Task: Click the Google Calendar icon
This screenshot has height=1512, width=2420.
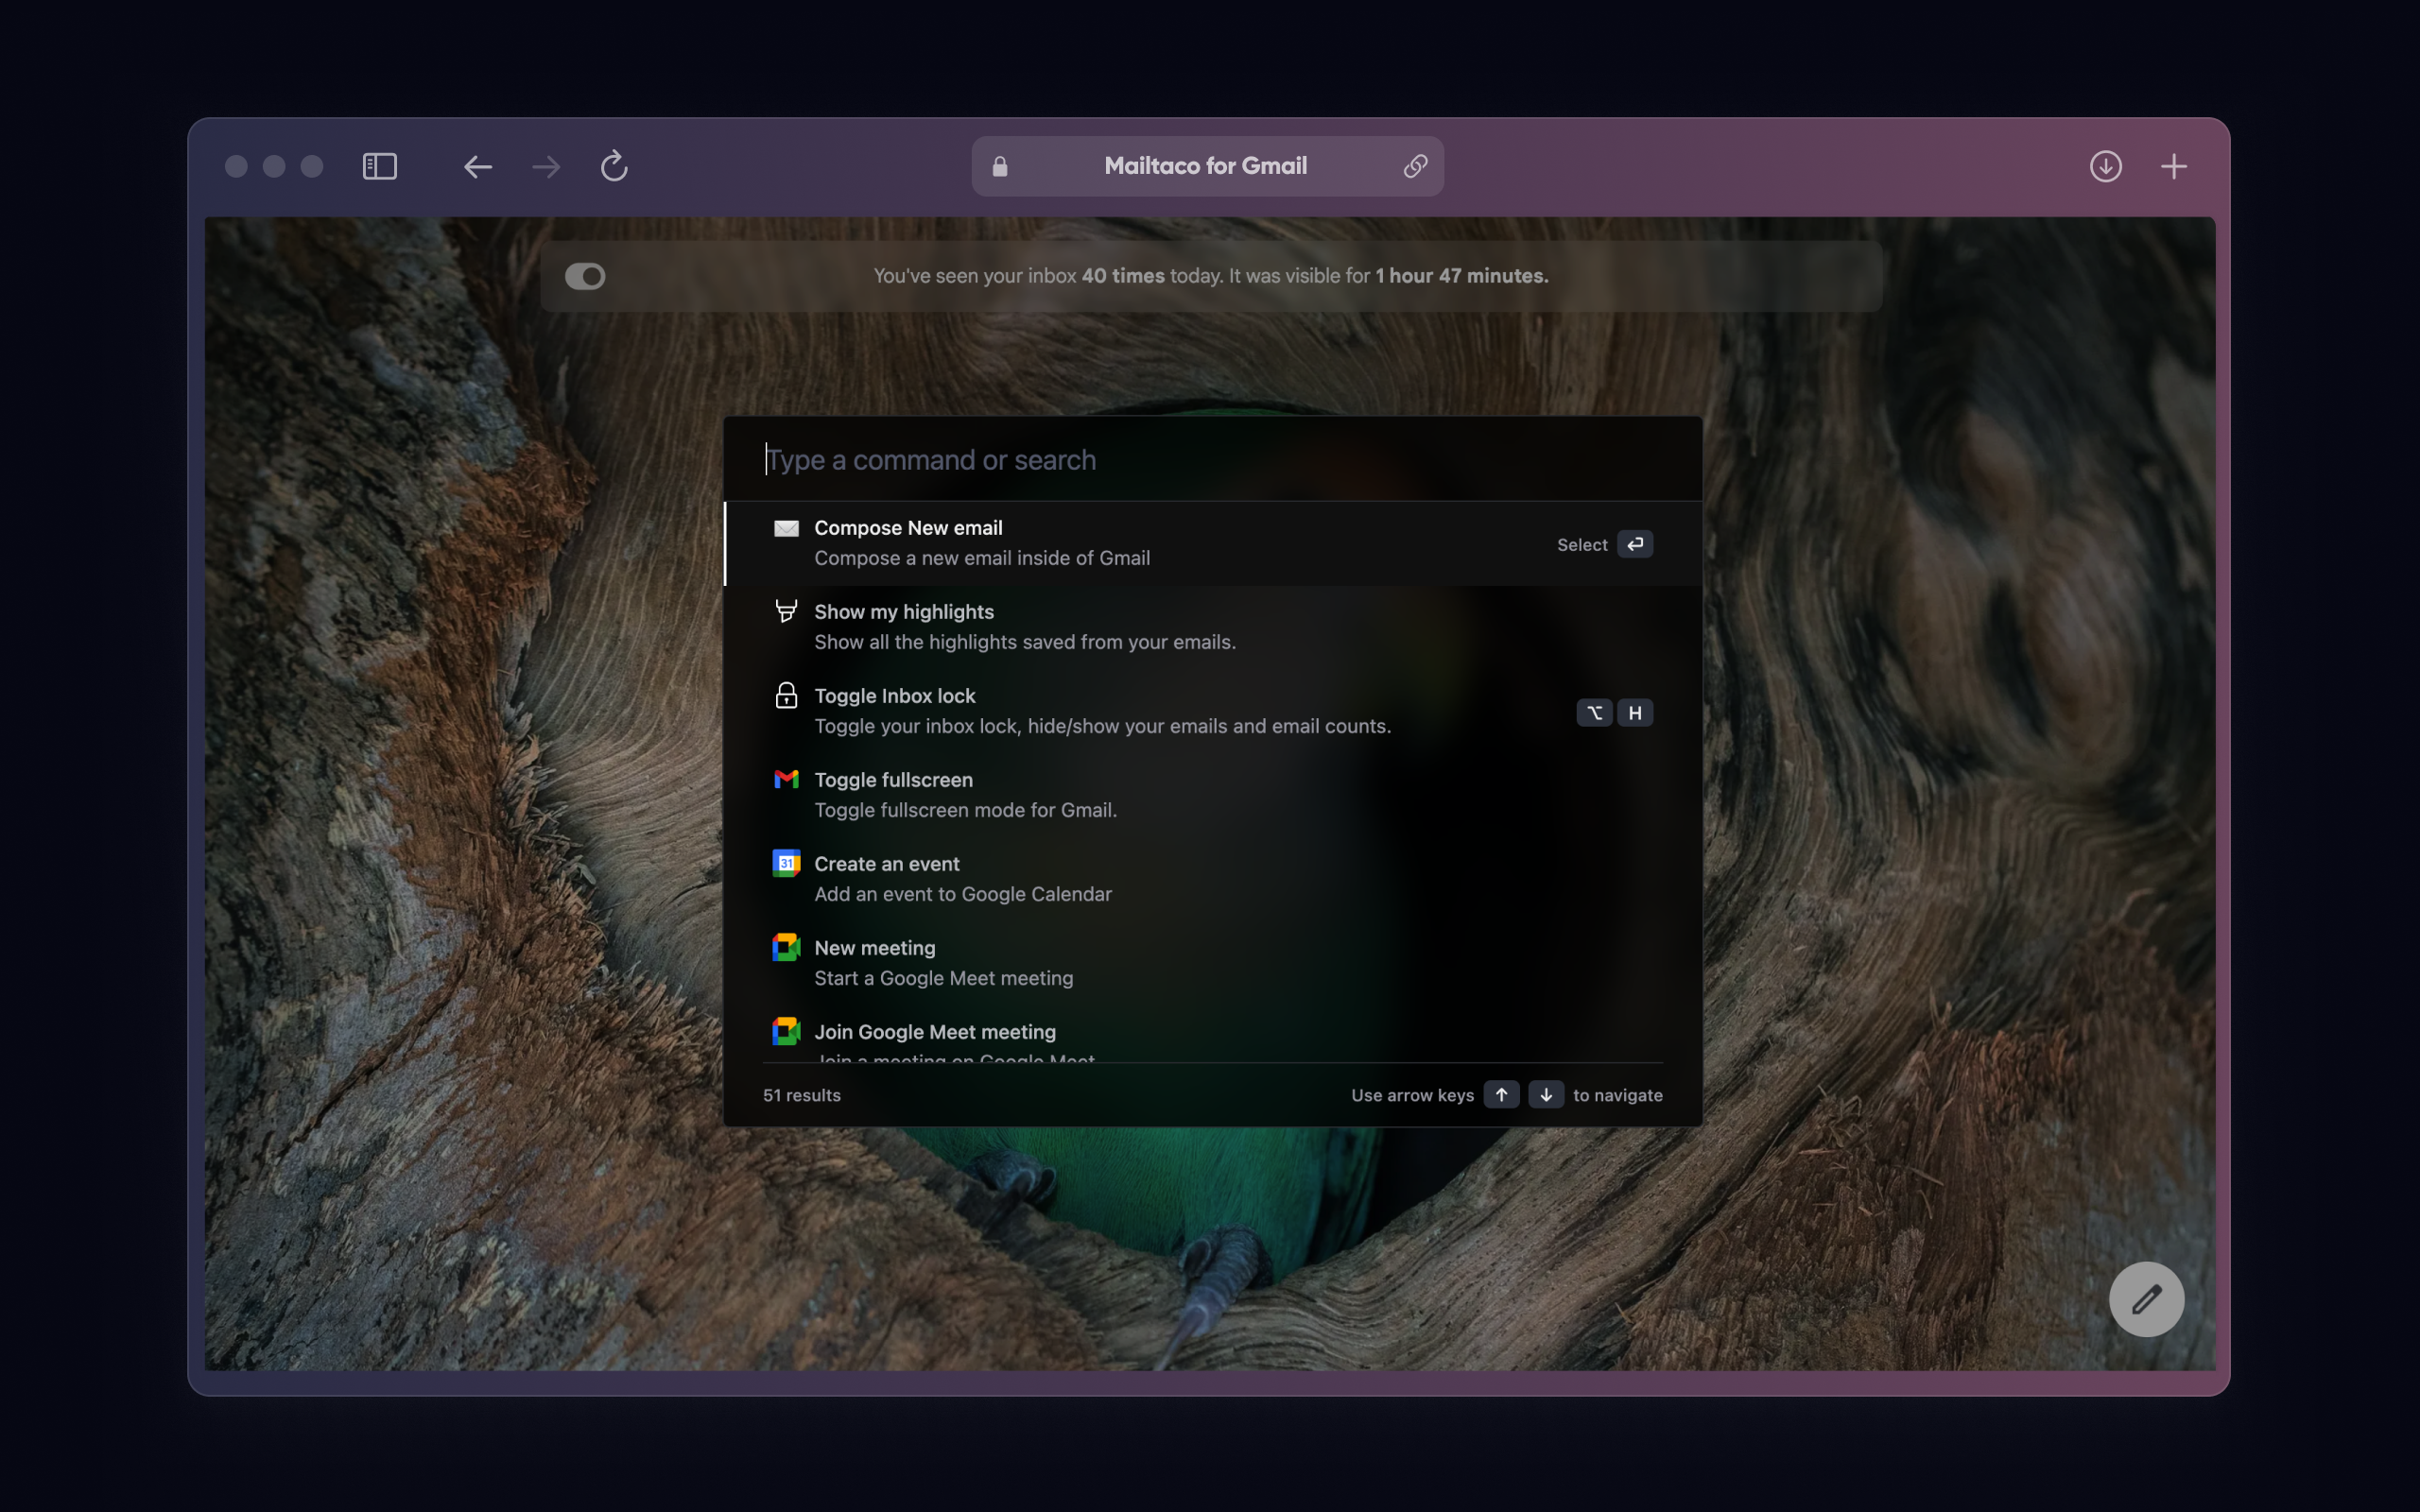Action: [786, 863]
